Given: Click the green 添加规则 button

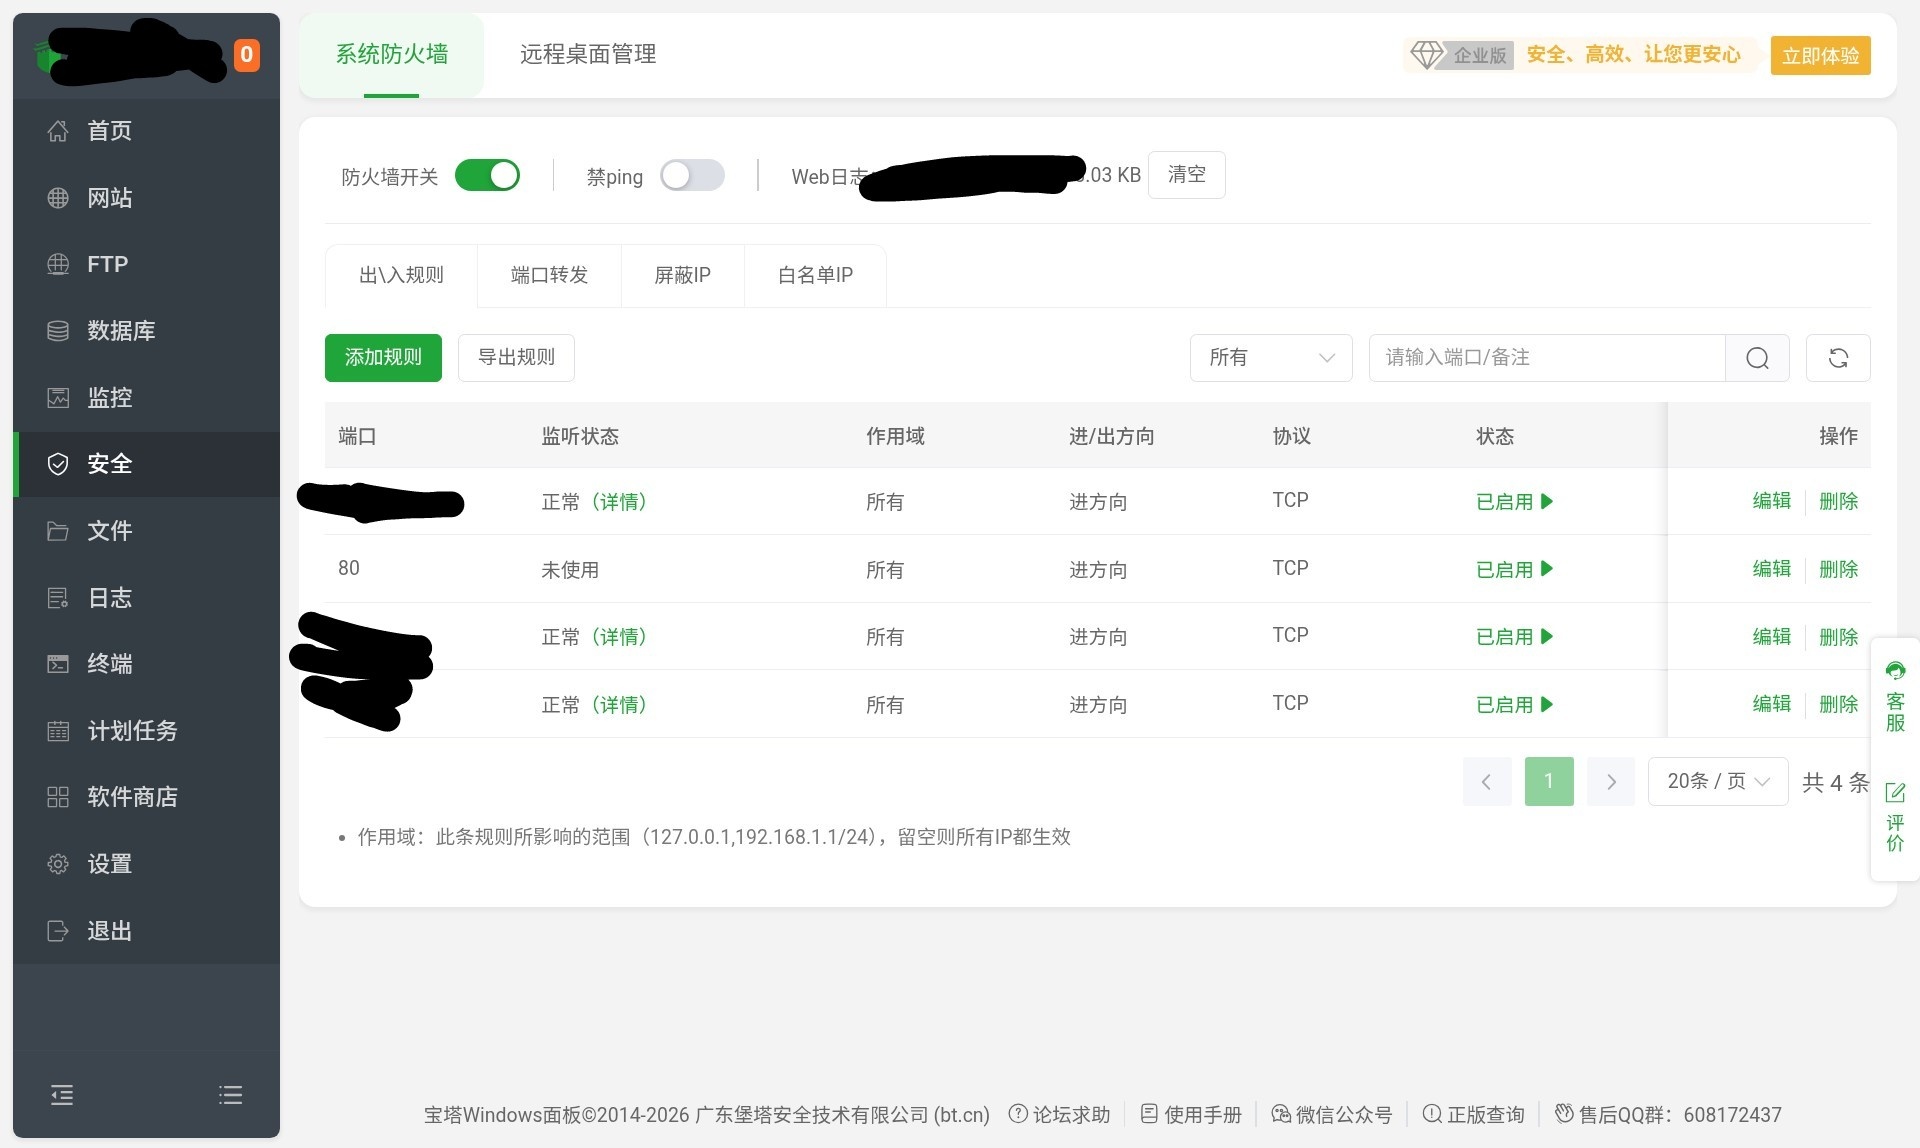Looking at the screenshot, I should 383,358.
